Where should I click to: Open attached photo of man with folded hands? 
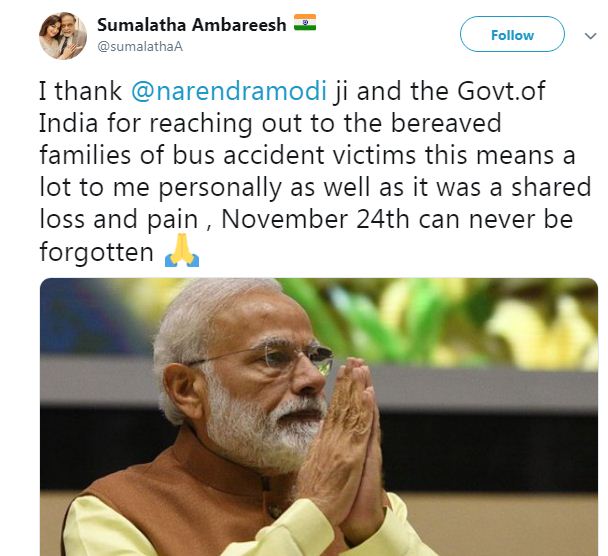(x=319, y=417)
